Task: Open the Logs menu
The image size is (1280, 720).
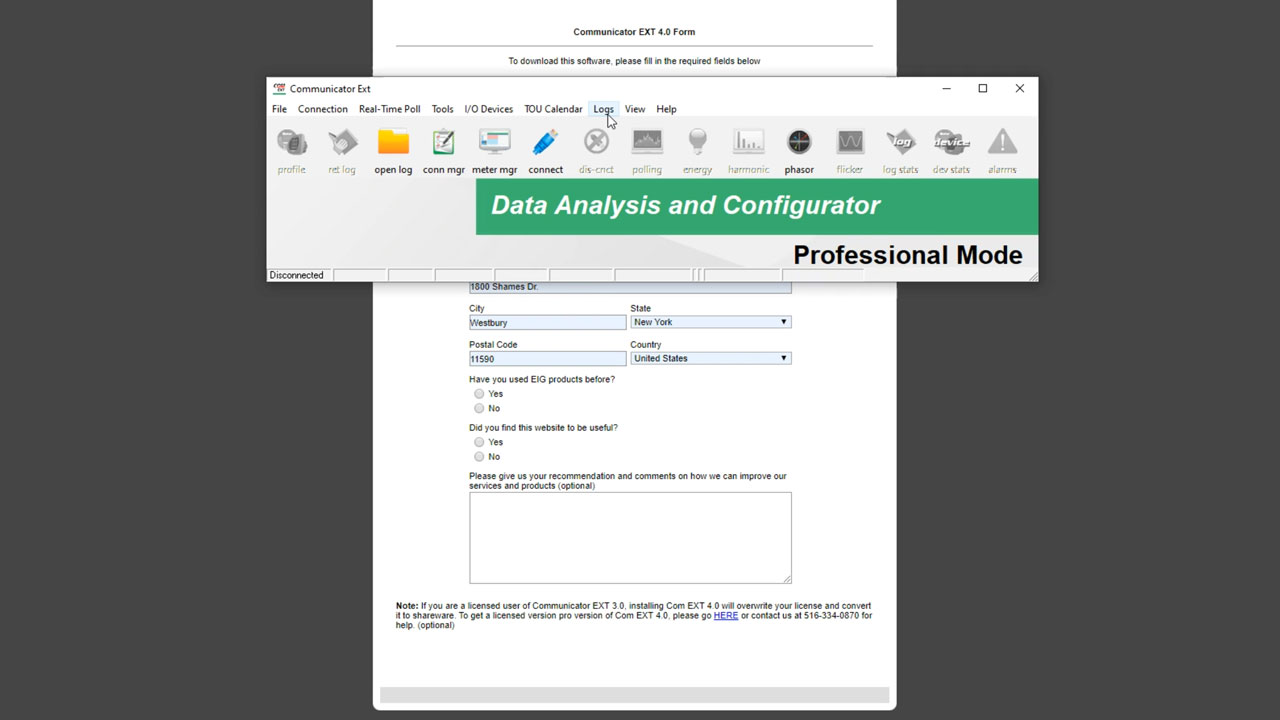Action: 603,109
